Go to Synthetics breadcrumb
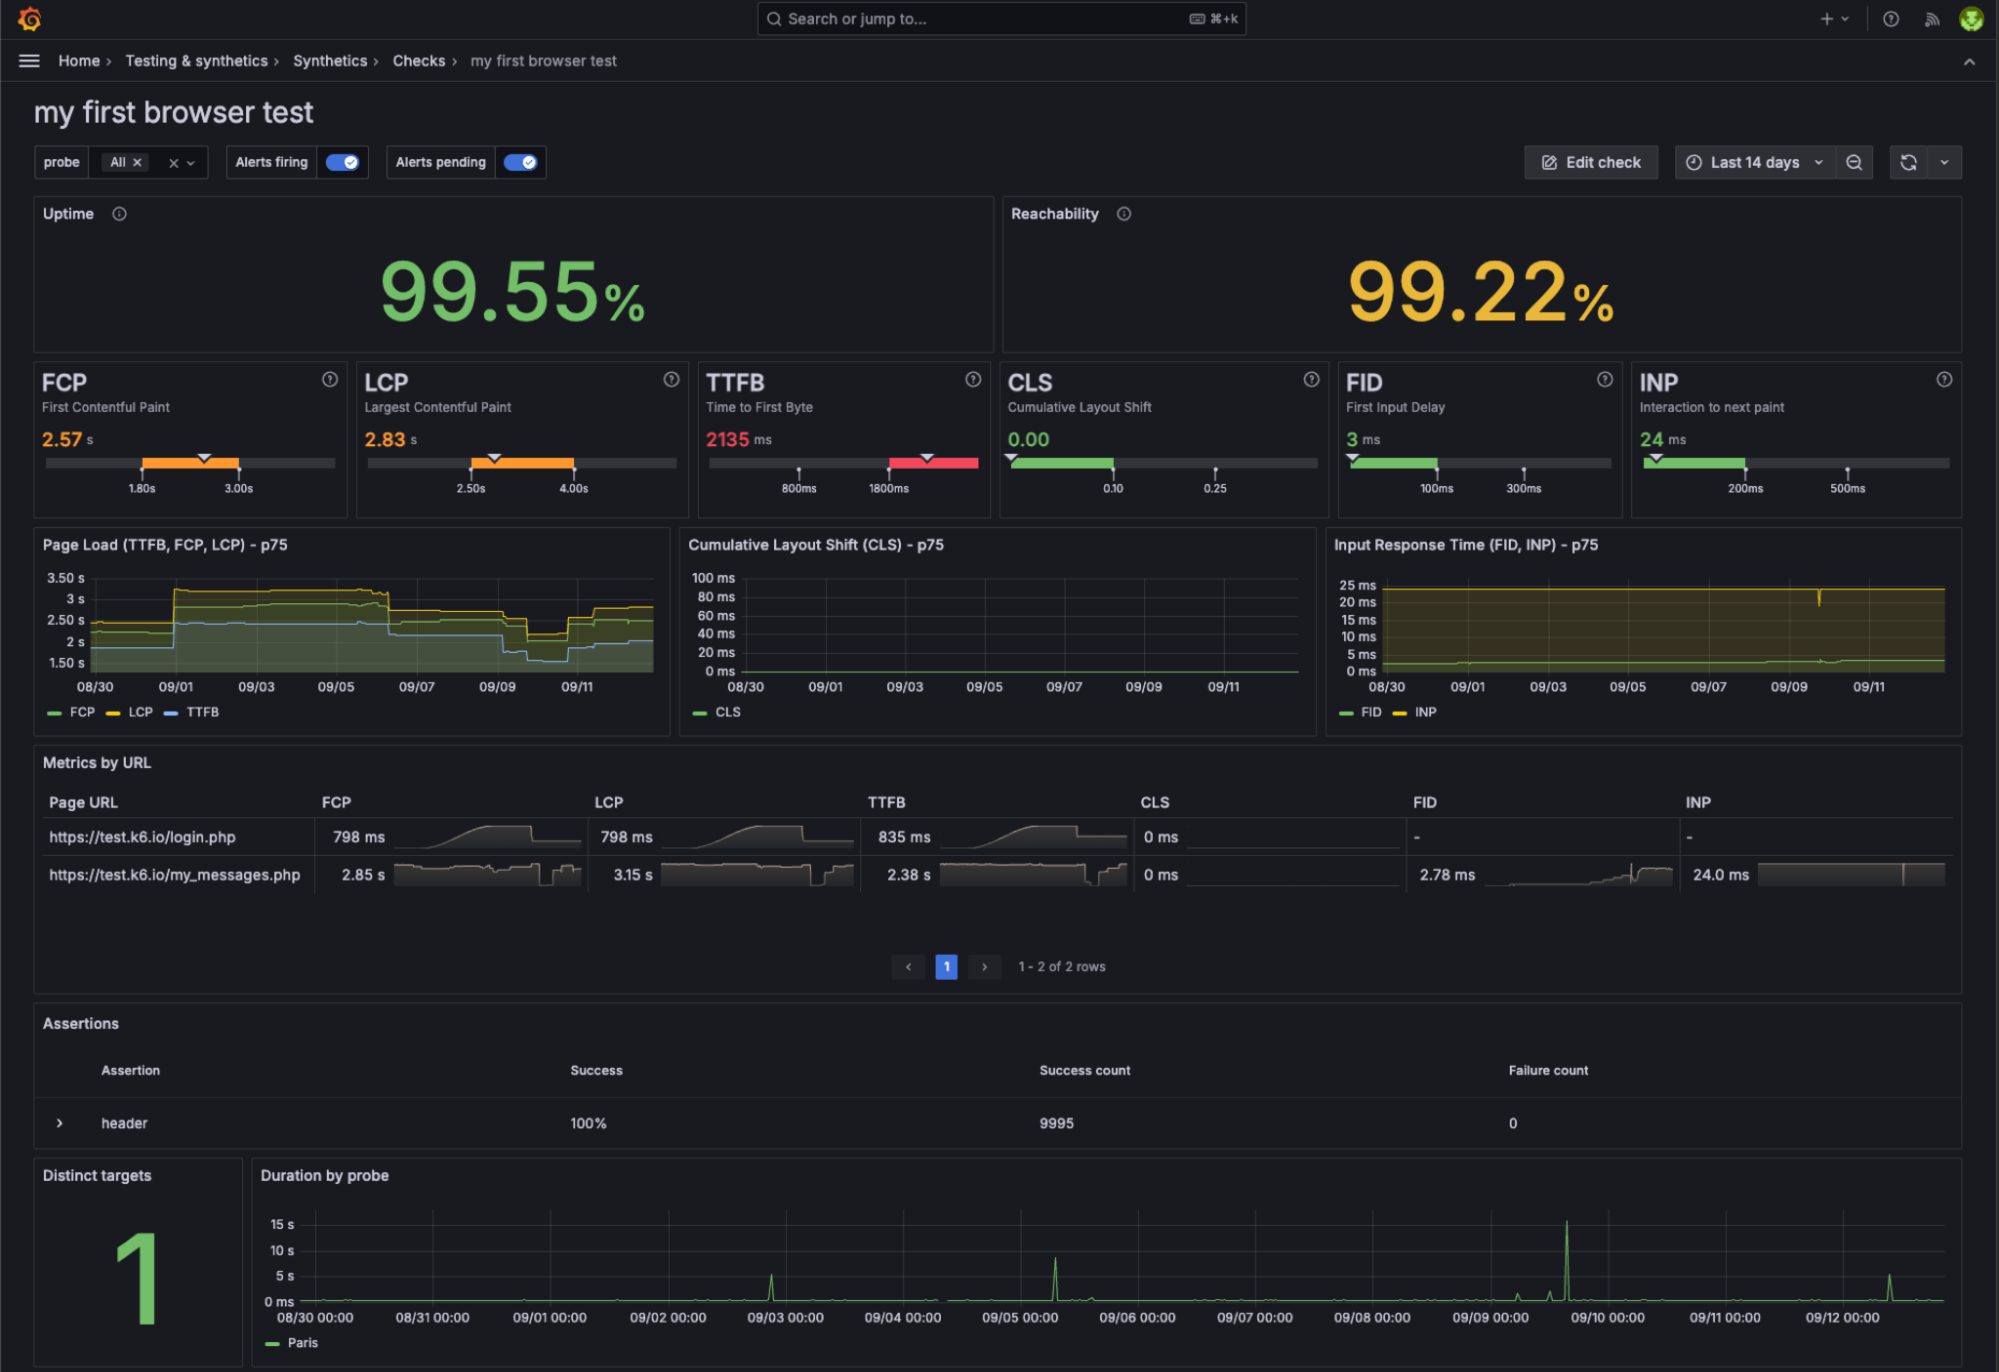 [329, 61]
